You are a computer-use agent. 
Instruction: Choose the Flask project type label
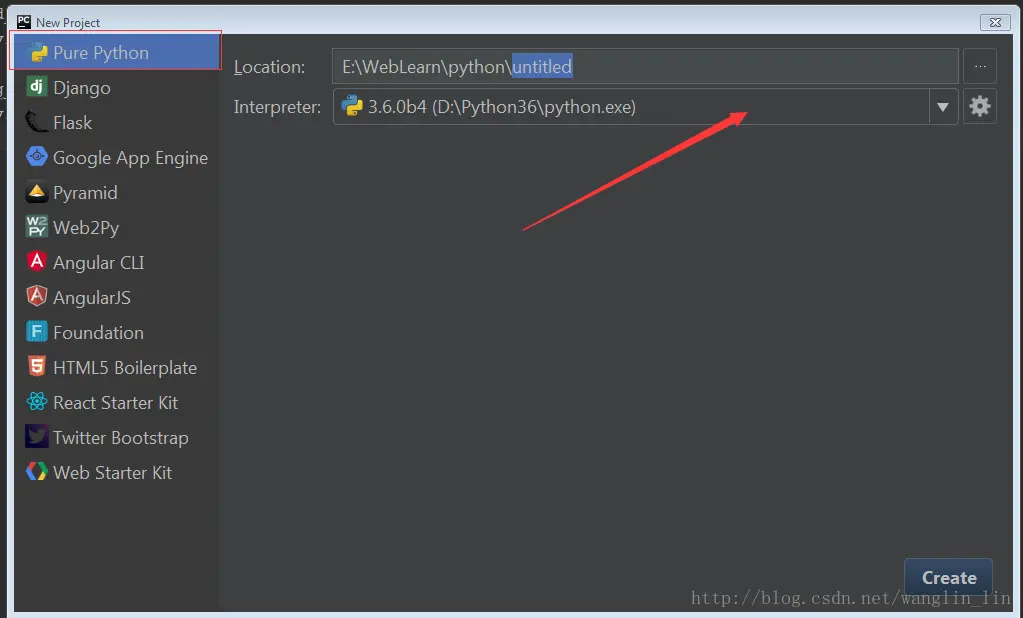(72, 123)
